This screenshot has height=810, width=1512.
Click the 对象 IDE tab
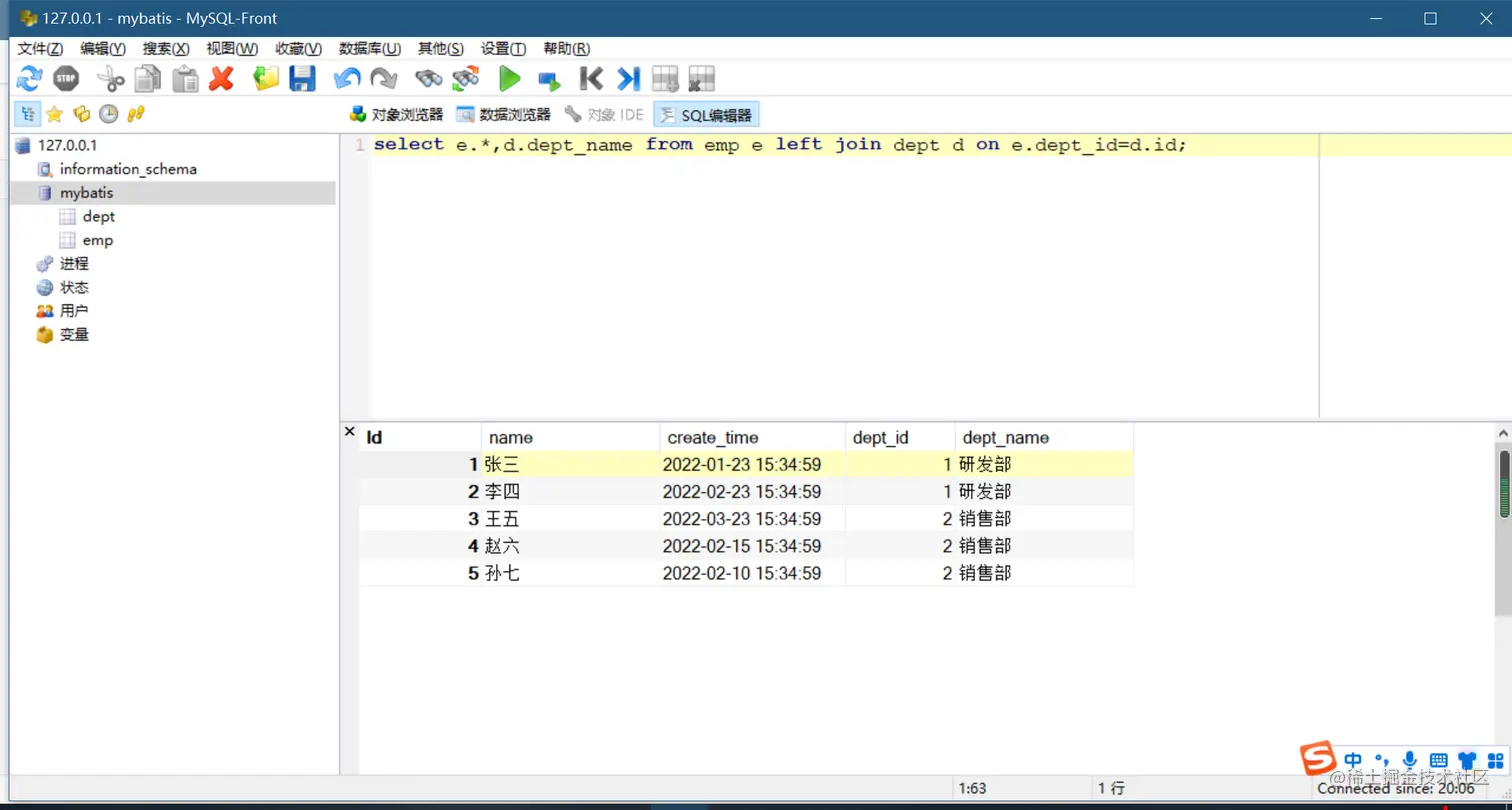tap(604, 115)
